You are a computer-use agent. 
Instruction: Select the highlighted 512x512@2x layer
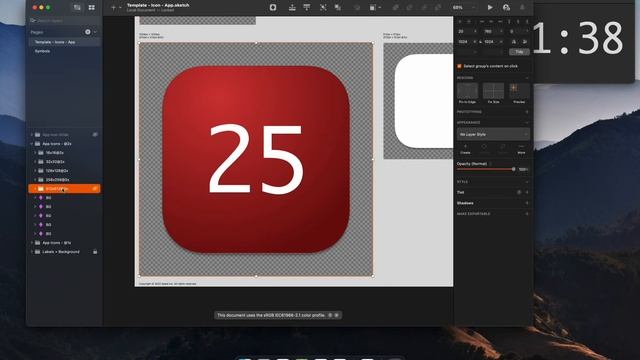64,189
